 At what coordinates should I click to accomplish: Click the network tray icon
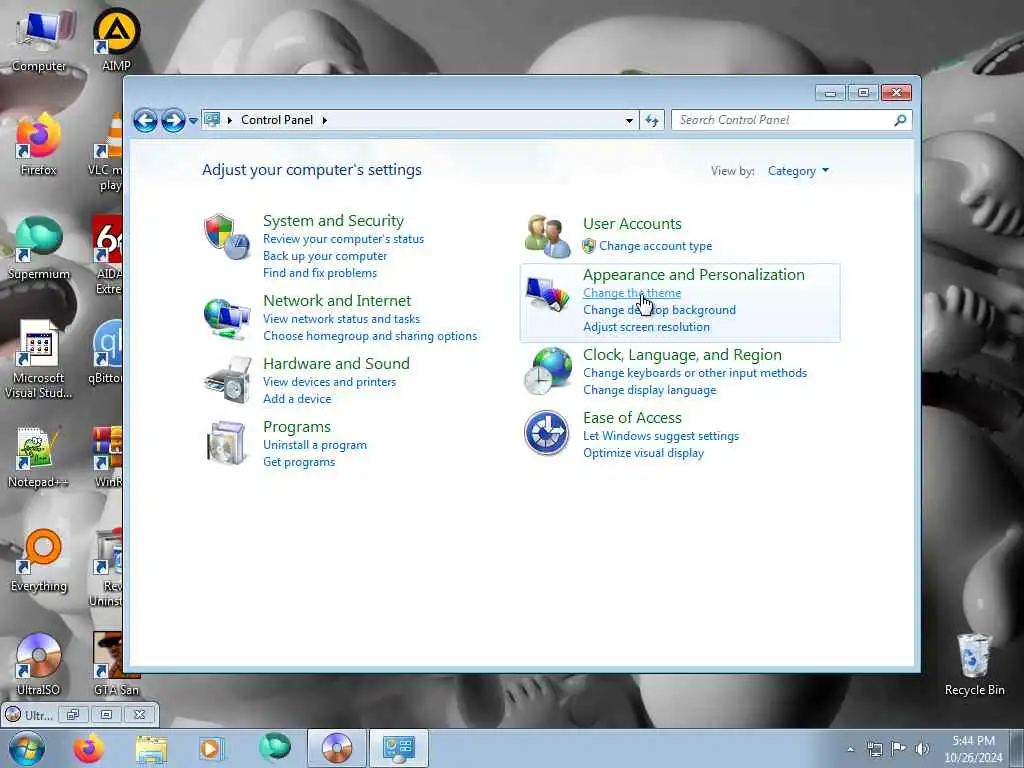point(874,749)
